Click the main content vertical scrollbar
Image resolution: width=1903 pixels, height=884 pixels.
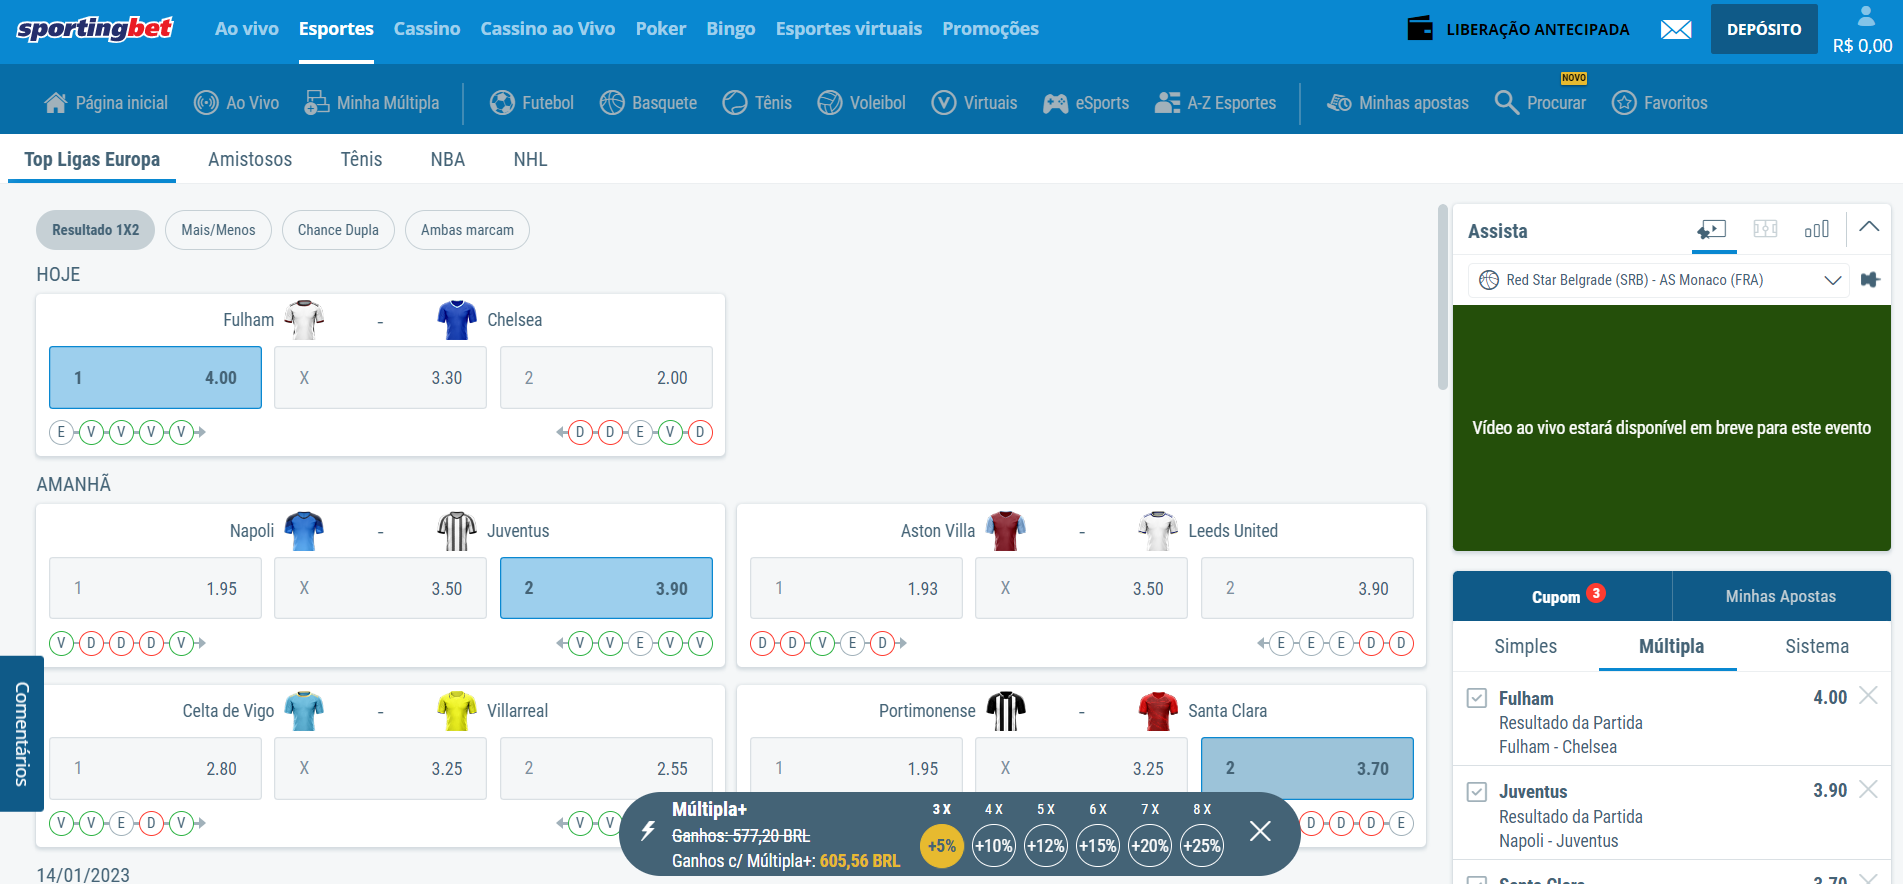click(x=1442, y=297)
